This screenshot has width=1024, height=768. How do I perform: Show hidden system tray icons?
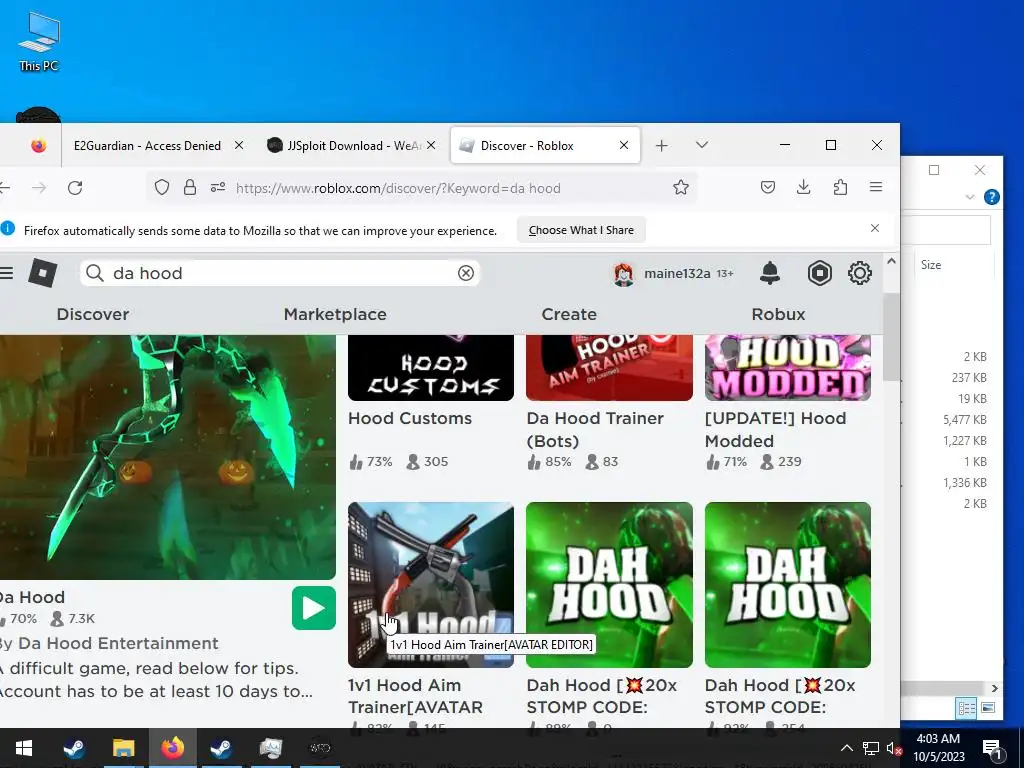(x=846, y=748)
